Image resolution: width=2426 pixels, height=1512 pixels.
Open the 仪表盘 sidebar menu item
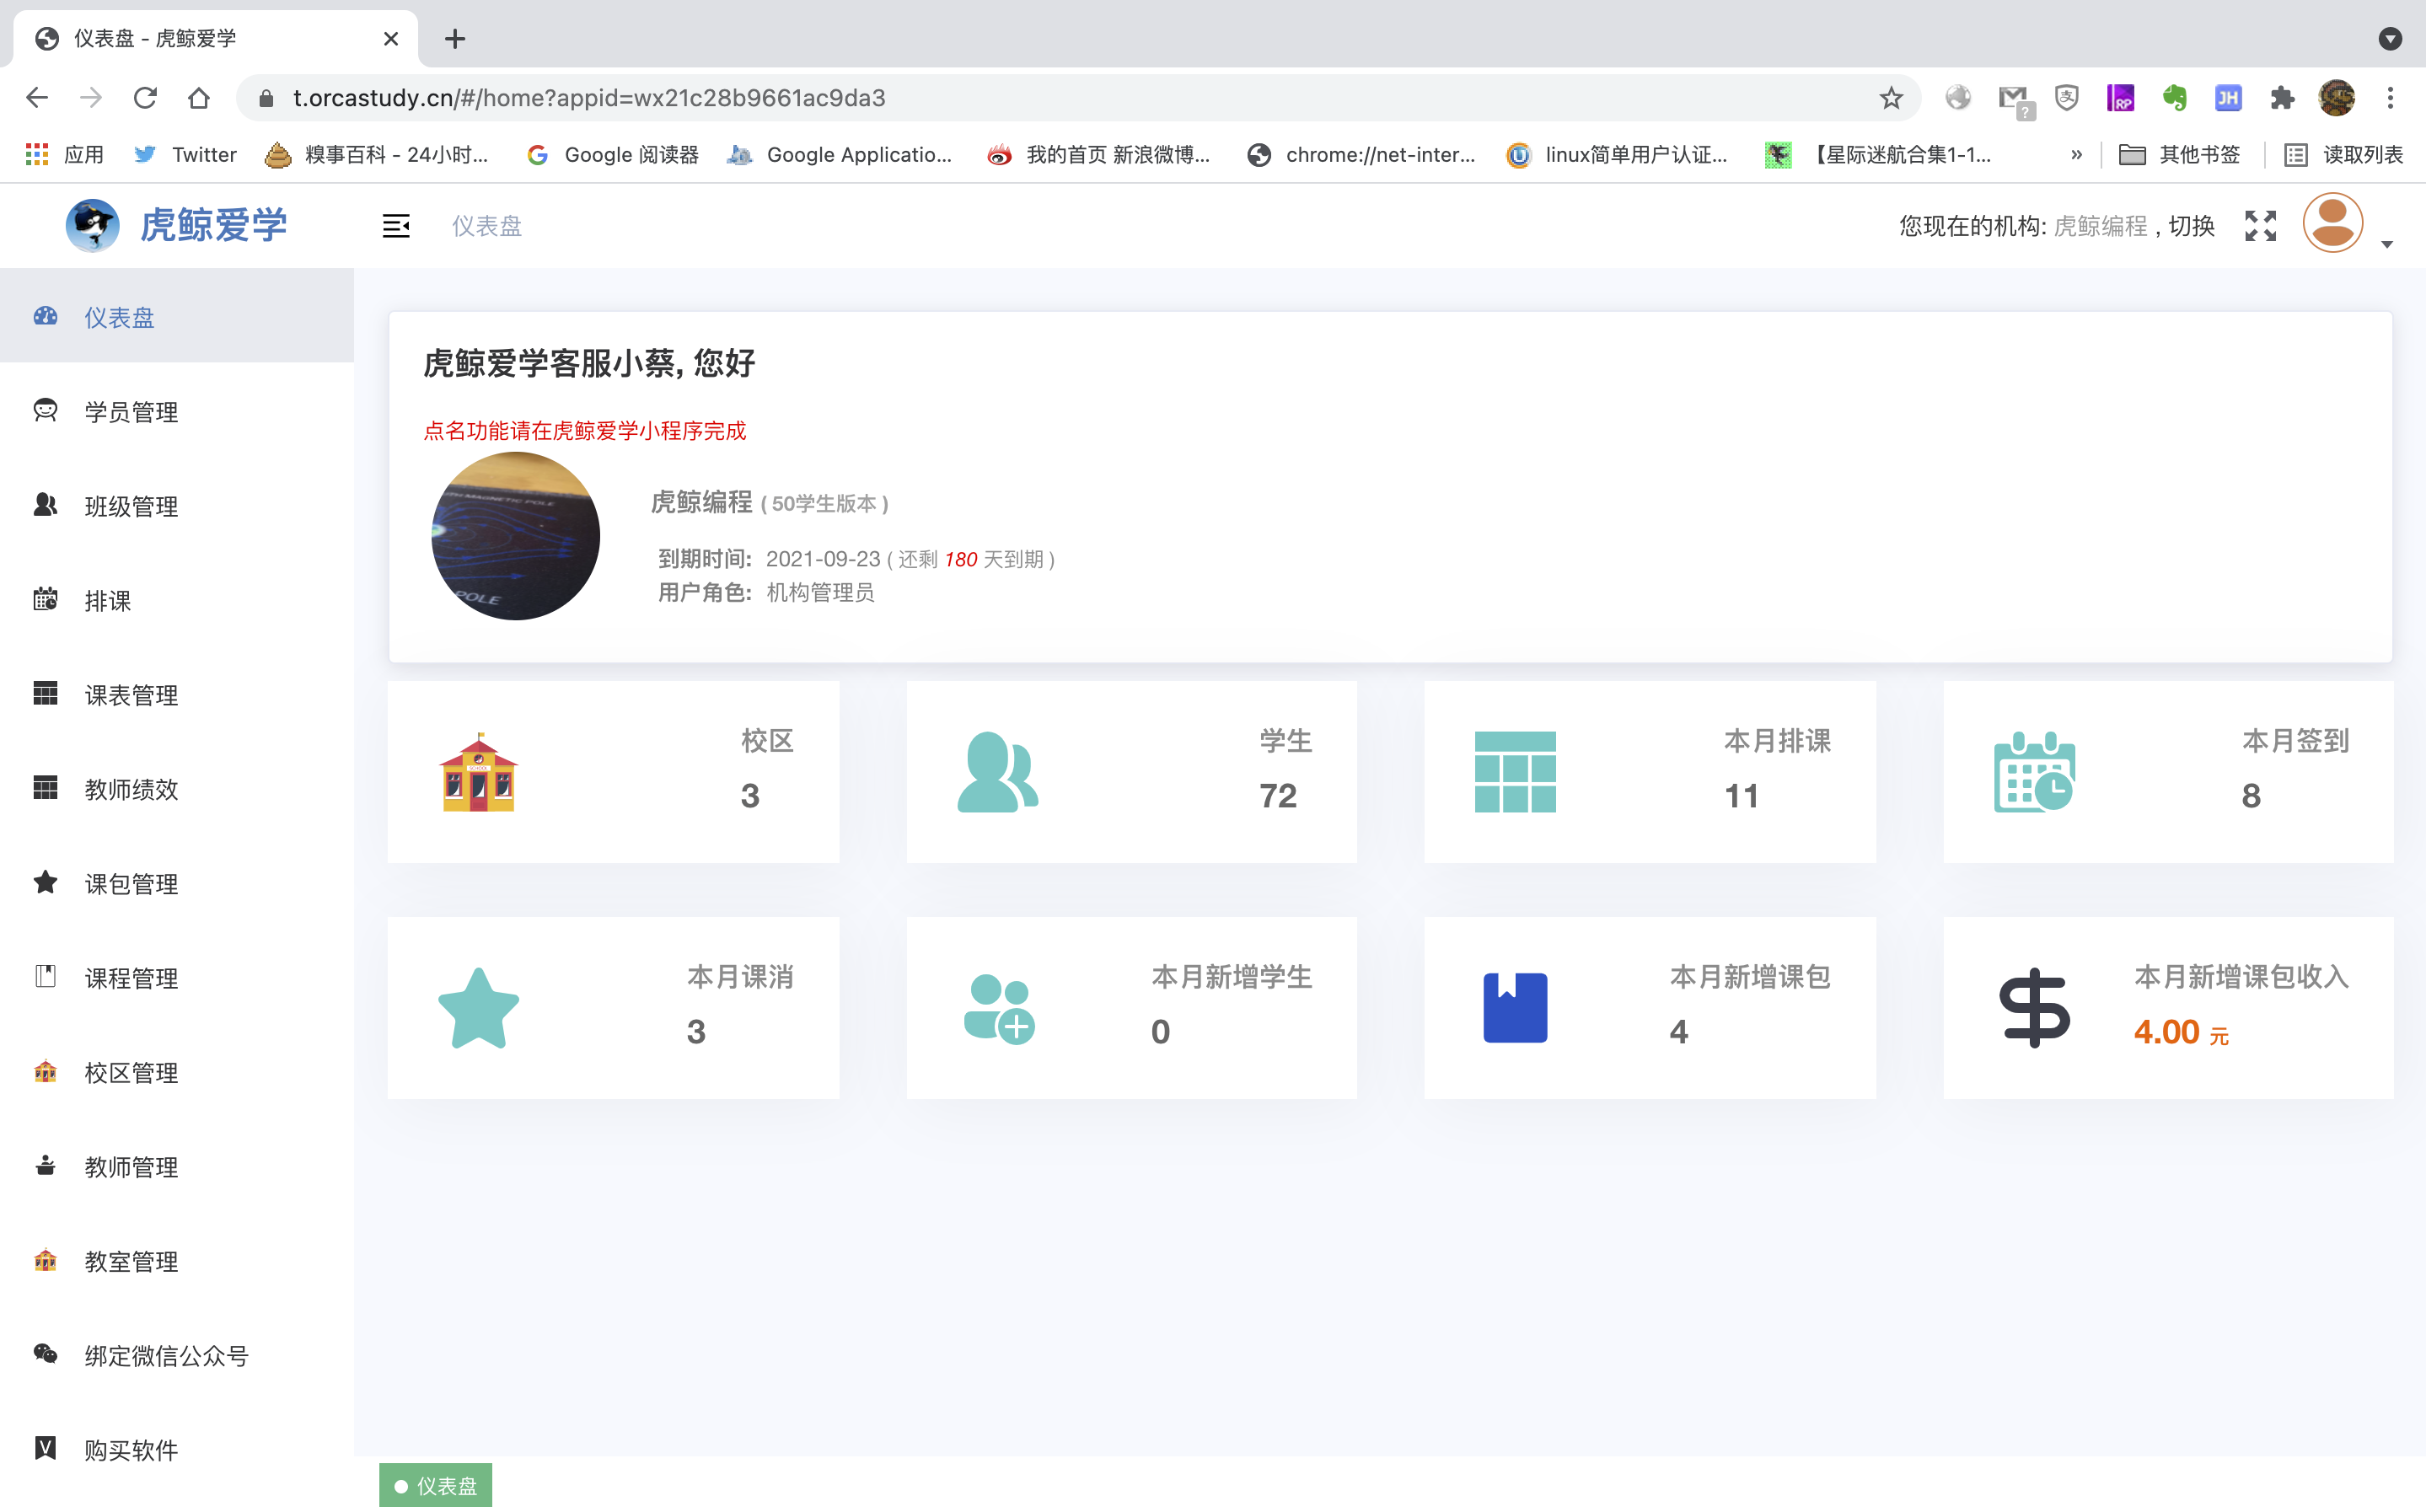pyautogui.click(x=176, y=317)
